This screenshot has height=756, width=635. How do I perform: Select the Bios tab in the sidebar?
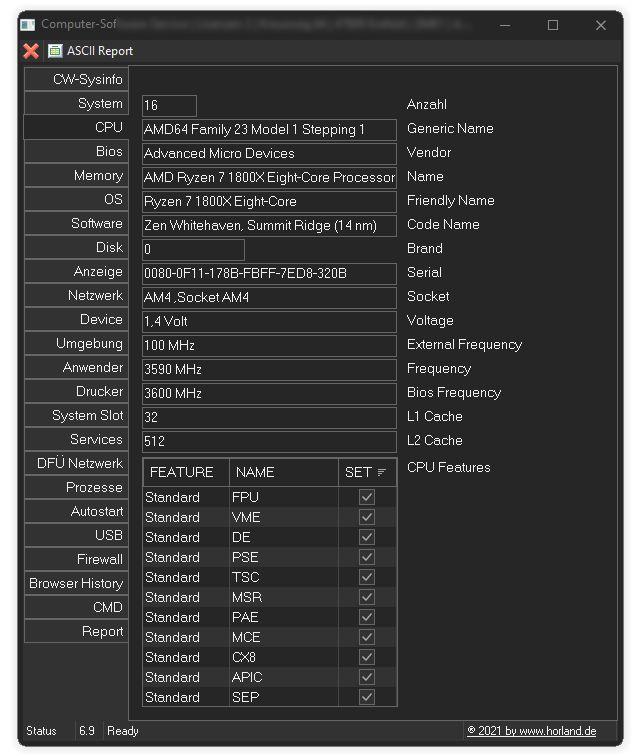click(x=76, y=151)
